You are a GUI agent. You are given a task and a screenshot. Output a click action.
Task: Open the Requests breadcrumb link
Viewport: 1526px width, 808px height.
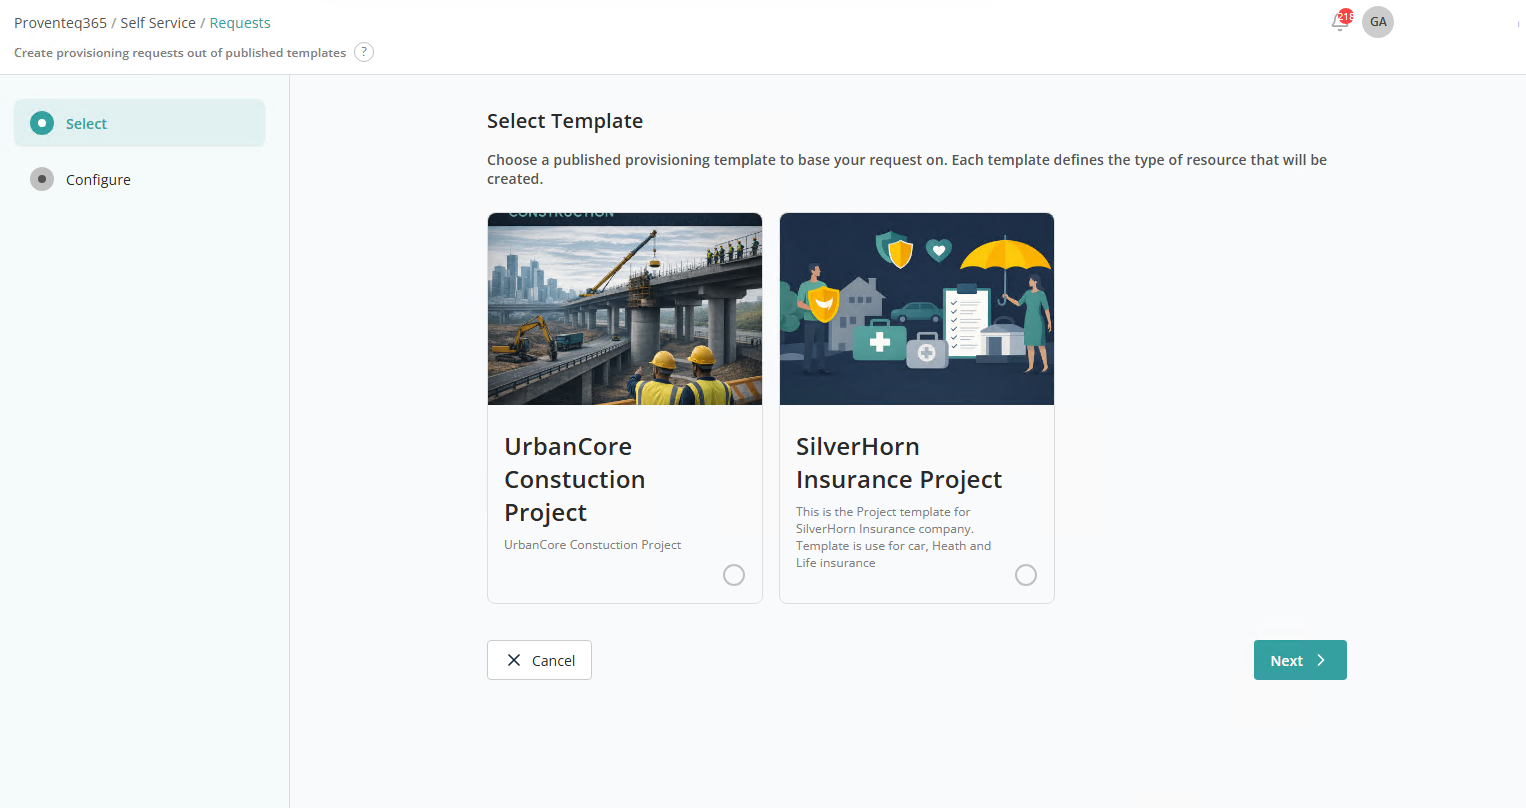[240, 23]
